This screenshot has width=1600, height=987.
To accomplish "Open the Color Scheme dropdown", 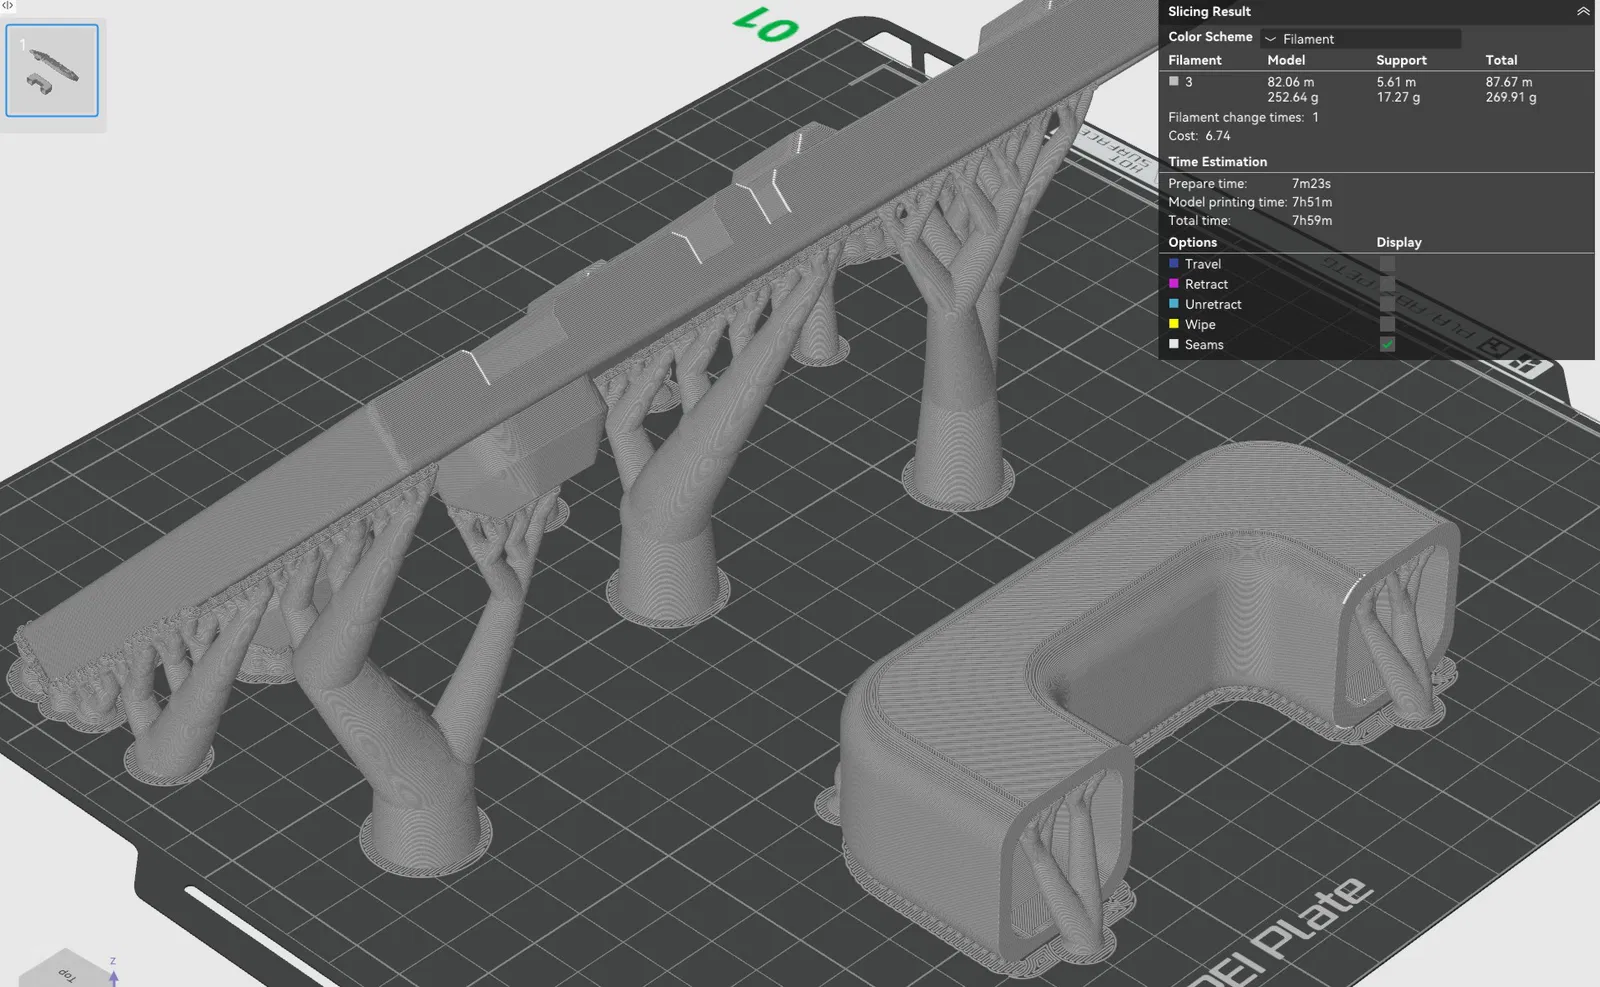I will pos(1360,39).
